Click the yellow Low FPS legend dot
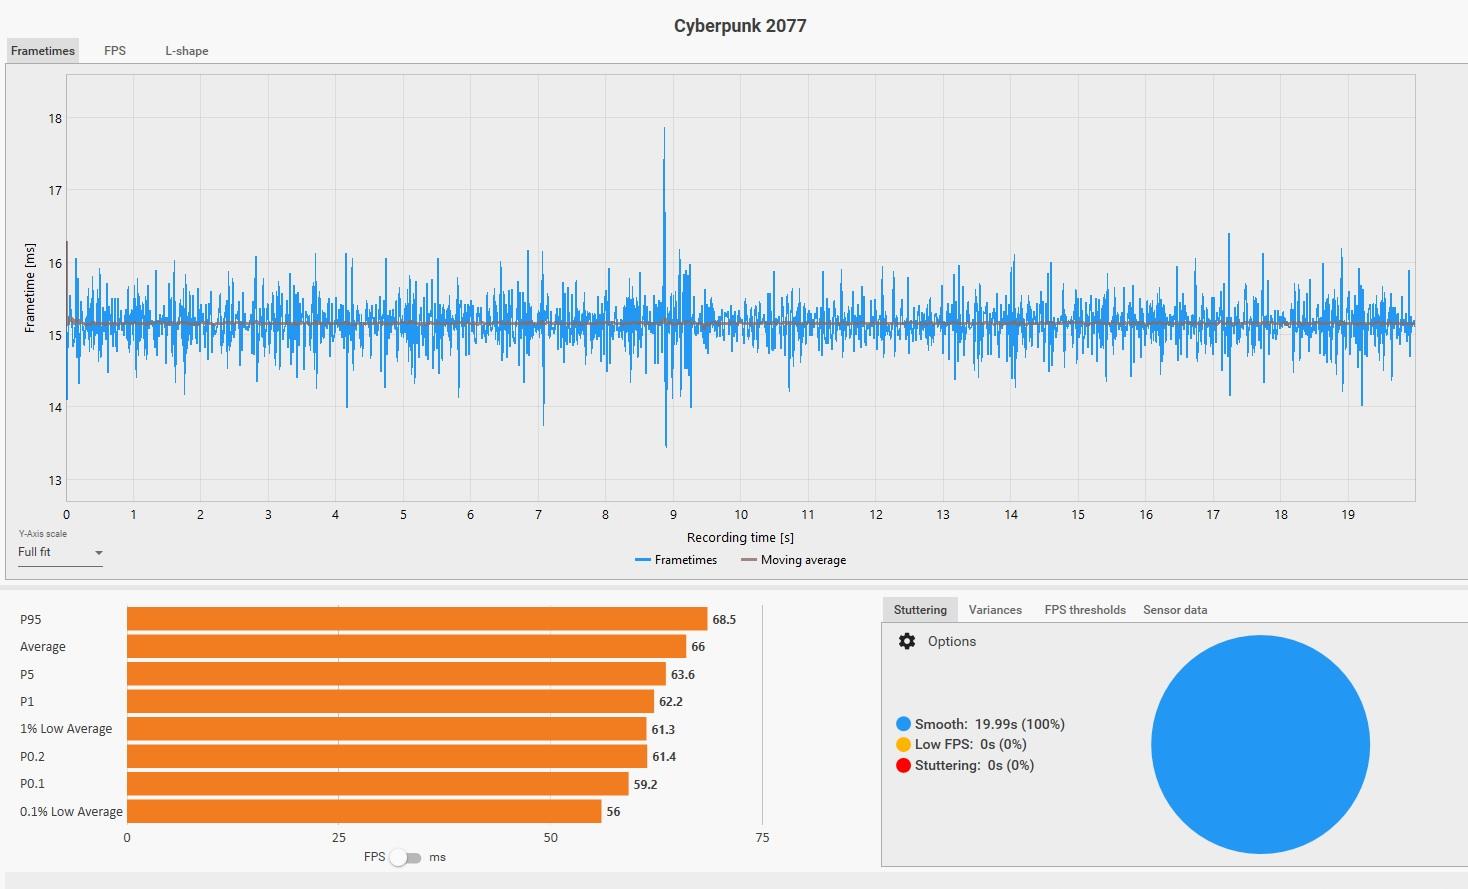This screenshot has height=889, width=1468. pyautogui.click(x=904, y=744)
